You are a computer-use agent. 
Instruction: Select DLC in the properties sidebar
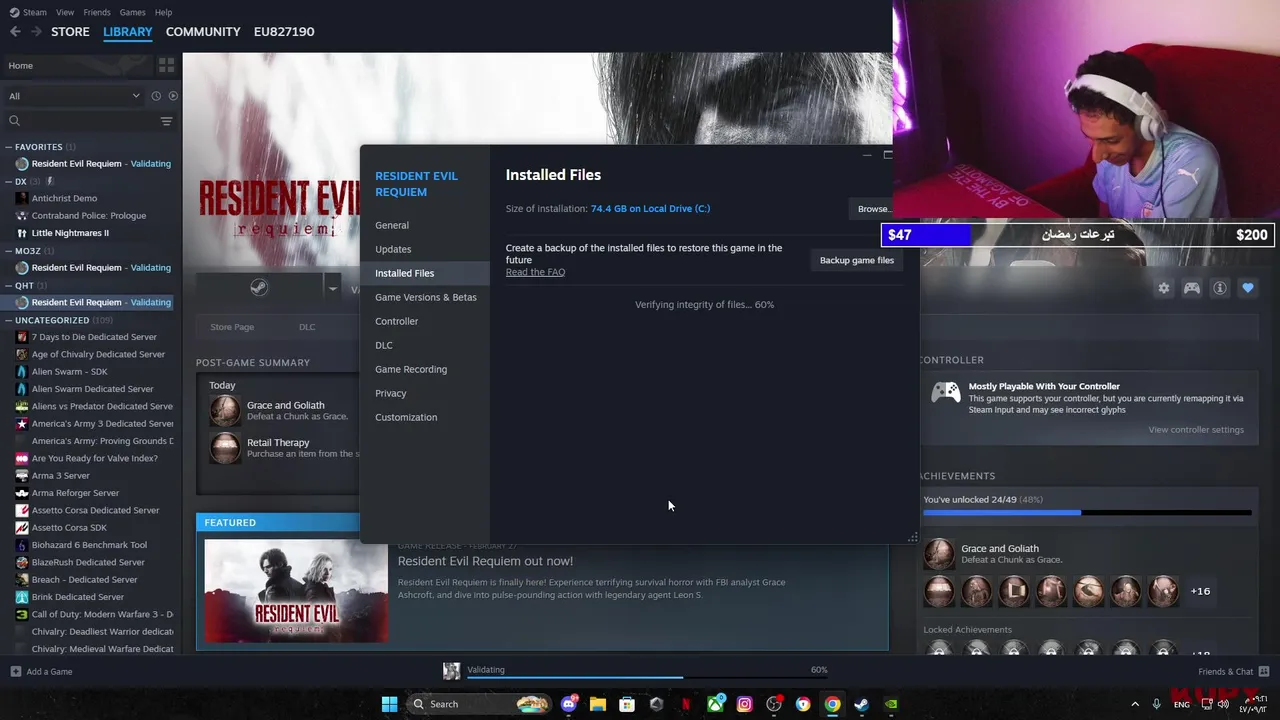click(x=424, y=345)
